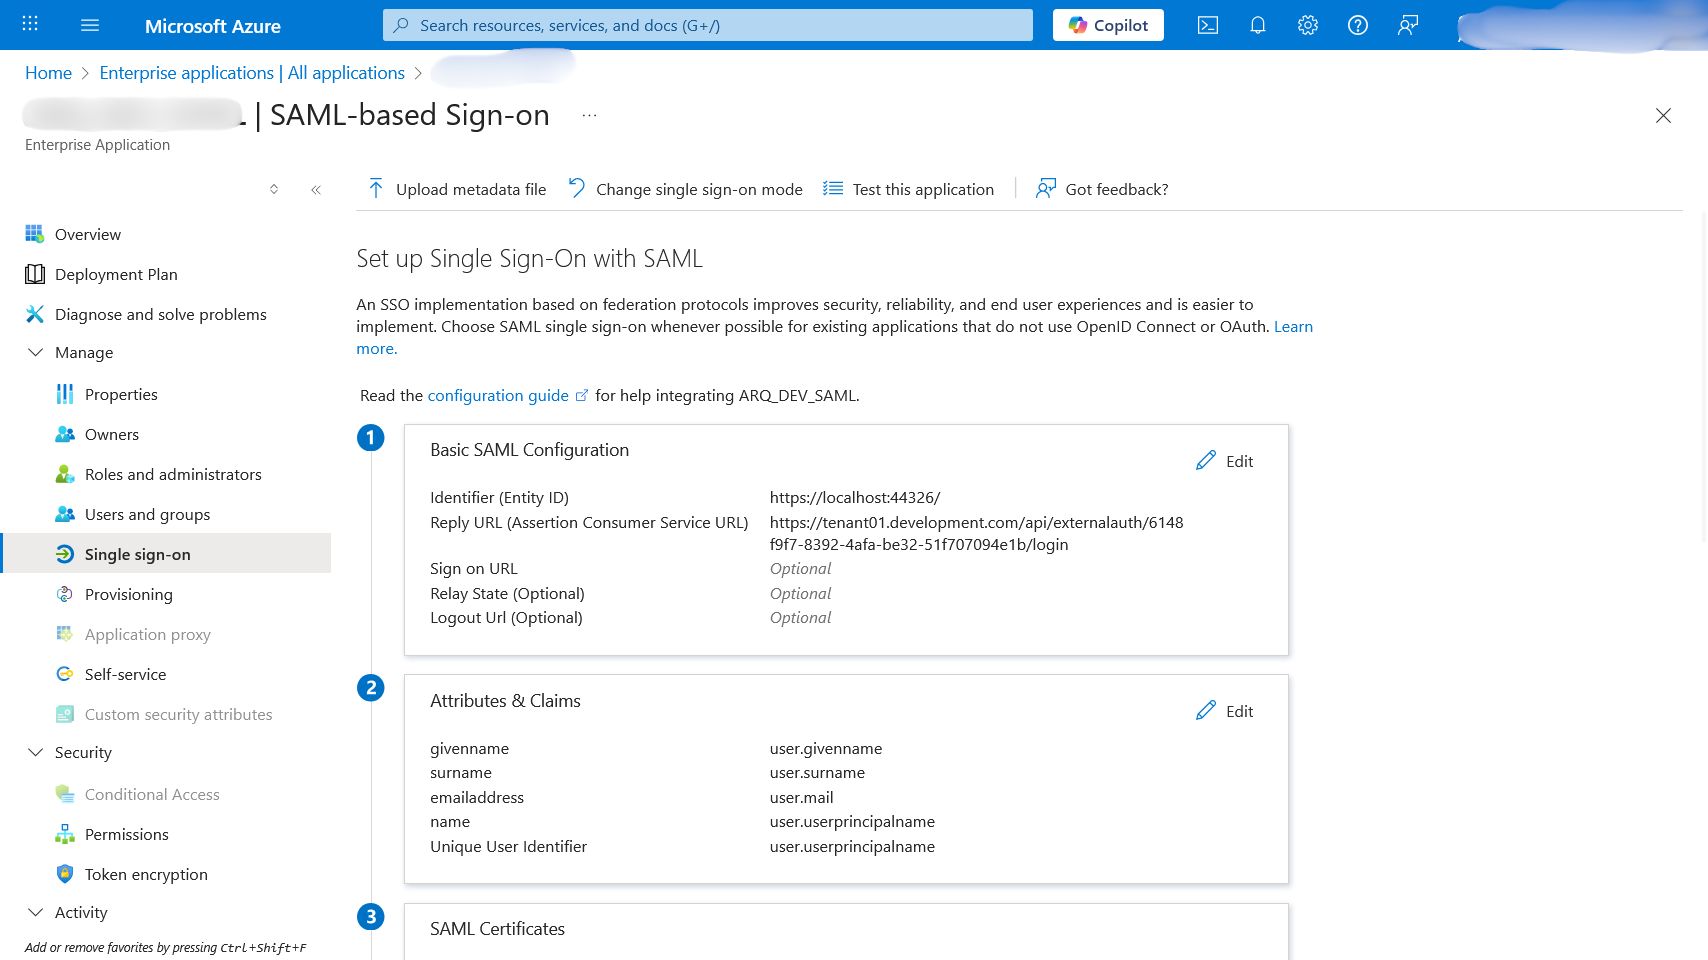Edit Basic SAML Configuration

click(1224, 461)
